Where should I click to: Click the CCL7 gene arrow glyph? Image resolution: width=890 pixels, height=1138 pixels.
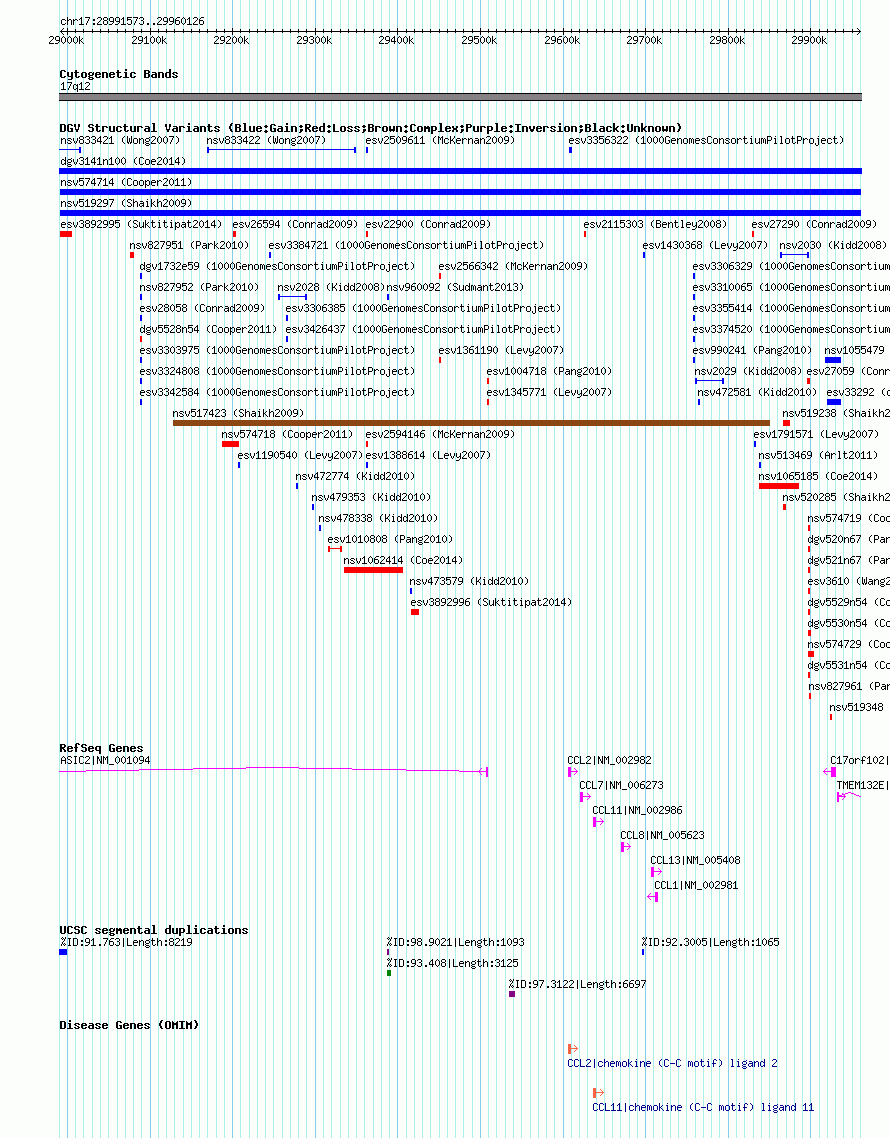585,797
